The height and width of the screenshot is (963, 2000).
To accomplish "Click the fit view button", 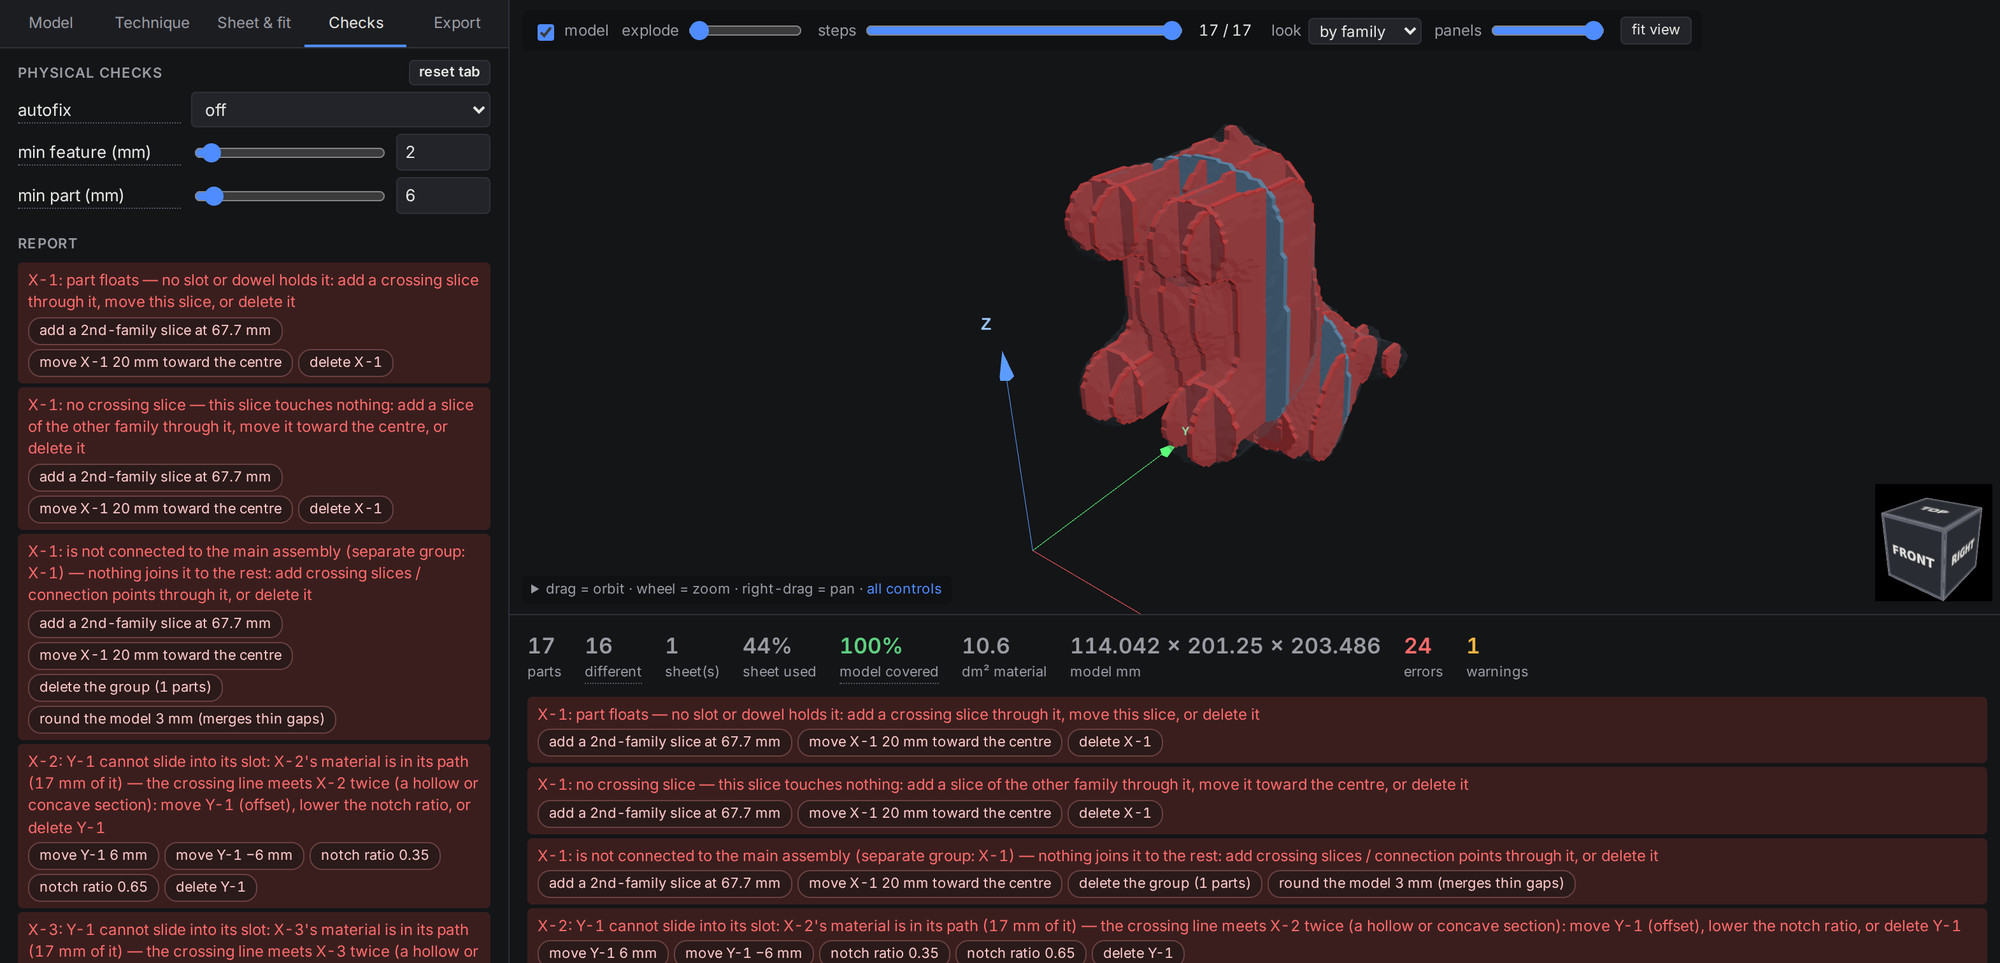I will tap(1655, 30).
